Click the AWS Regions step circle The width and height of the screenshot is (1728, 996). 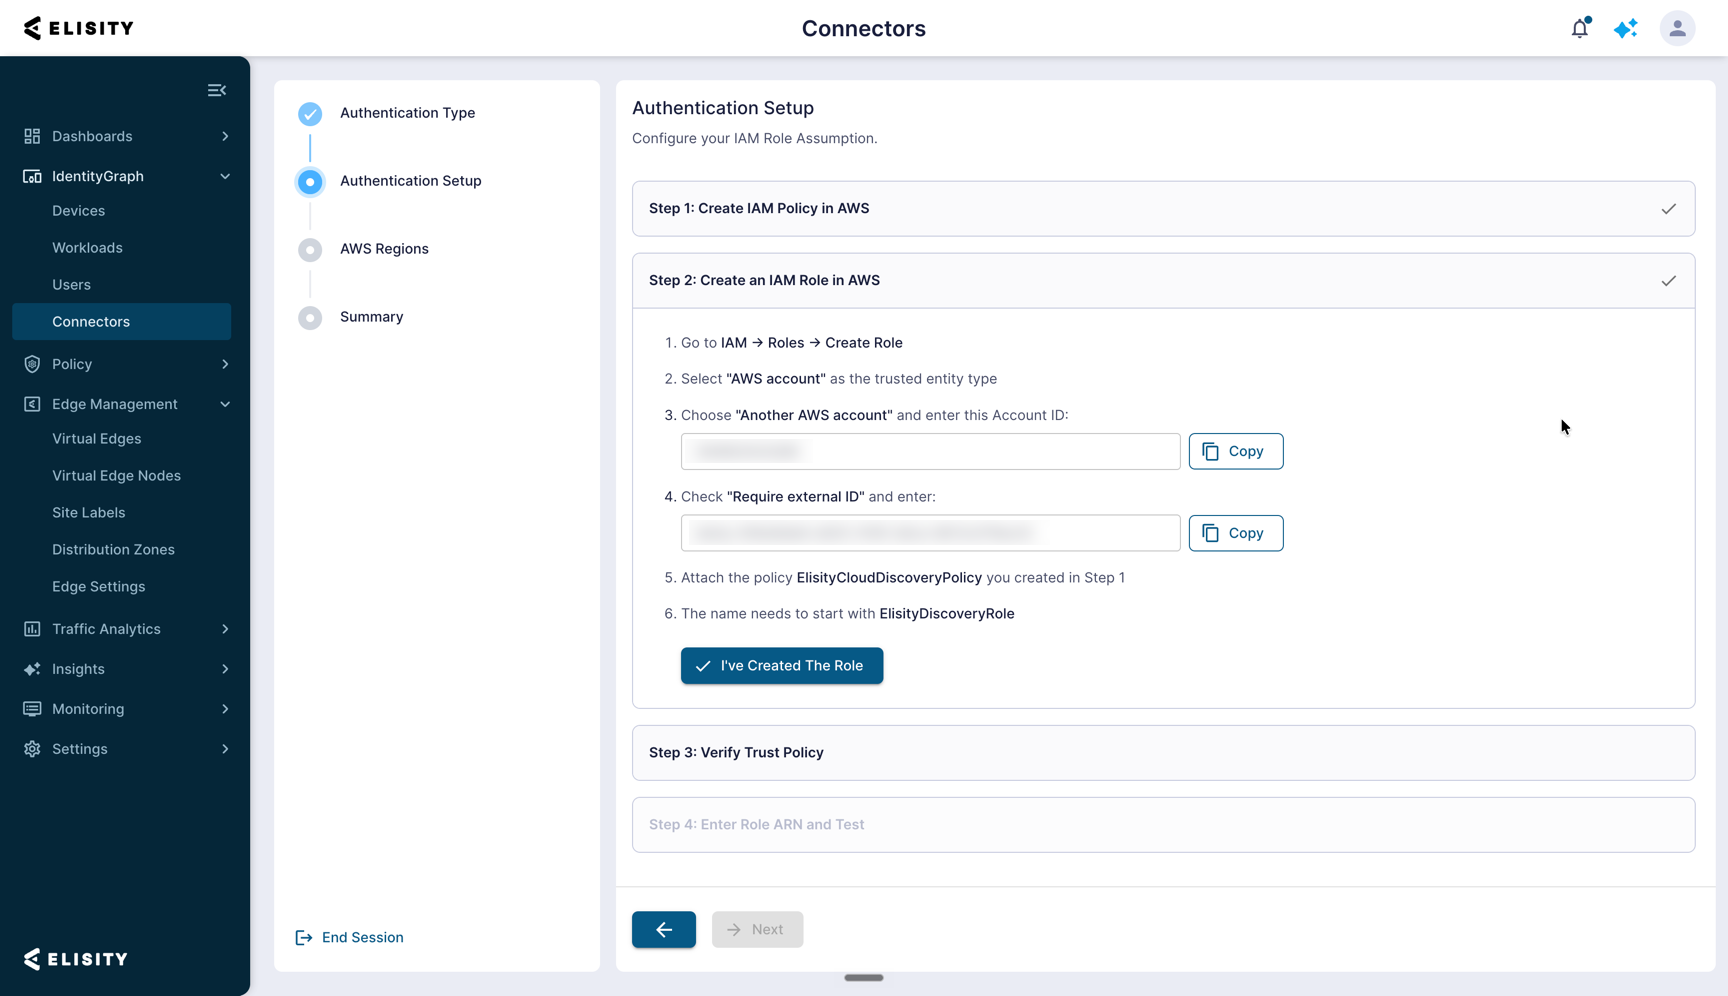coord(310,249)
